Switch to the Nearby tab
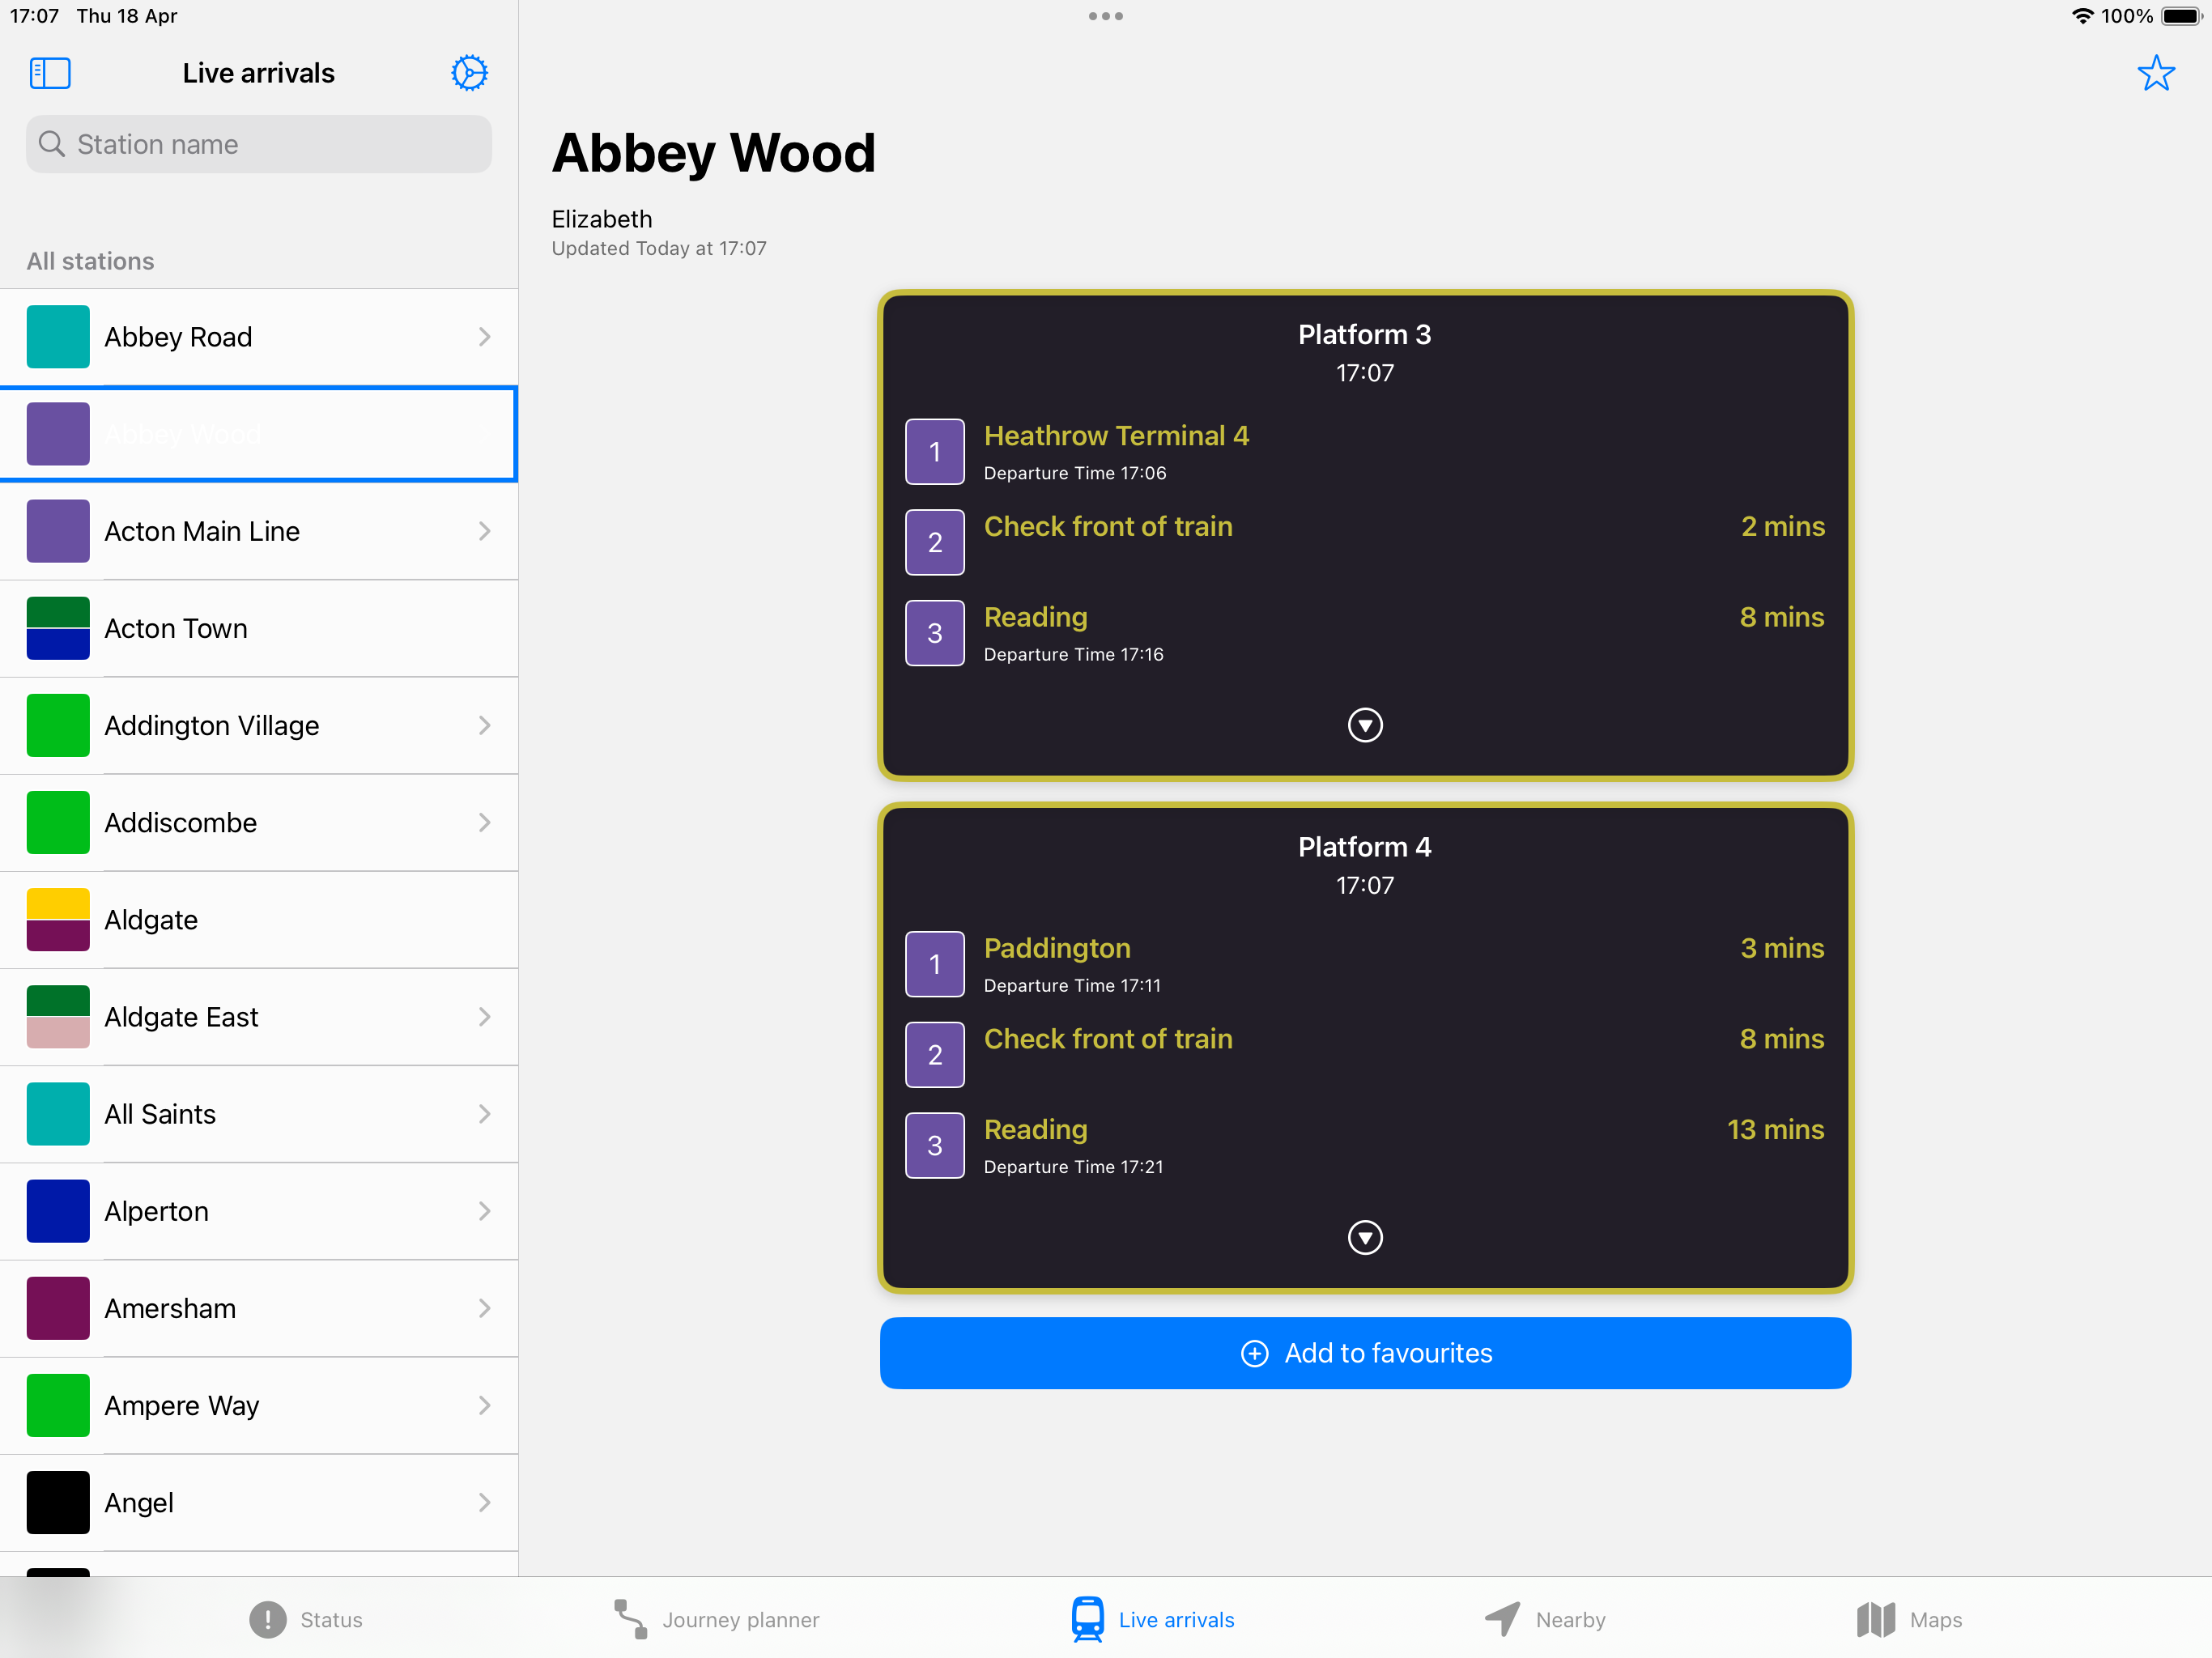The image size is (2212, 1658). tap(1544, 1619)
